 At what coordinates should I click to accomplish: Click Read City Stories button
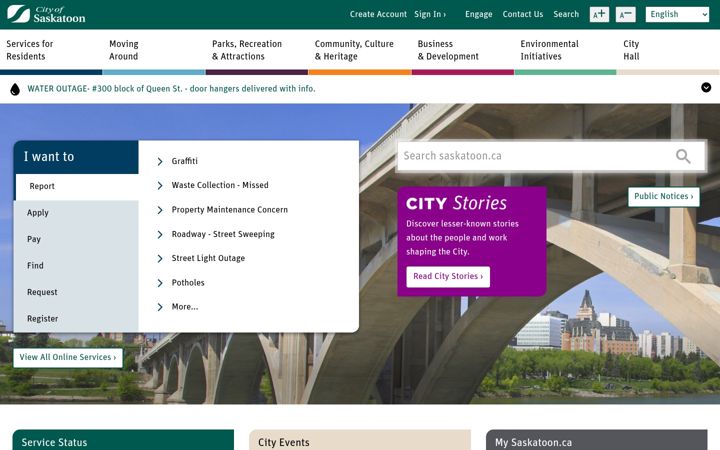pyautogui.click(x=448, y=276)
